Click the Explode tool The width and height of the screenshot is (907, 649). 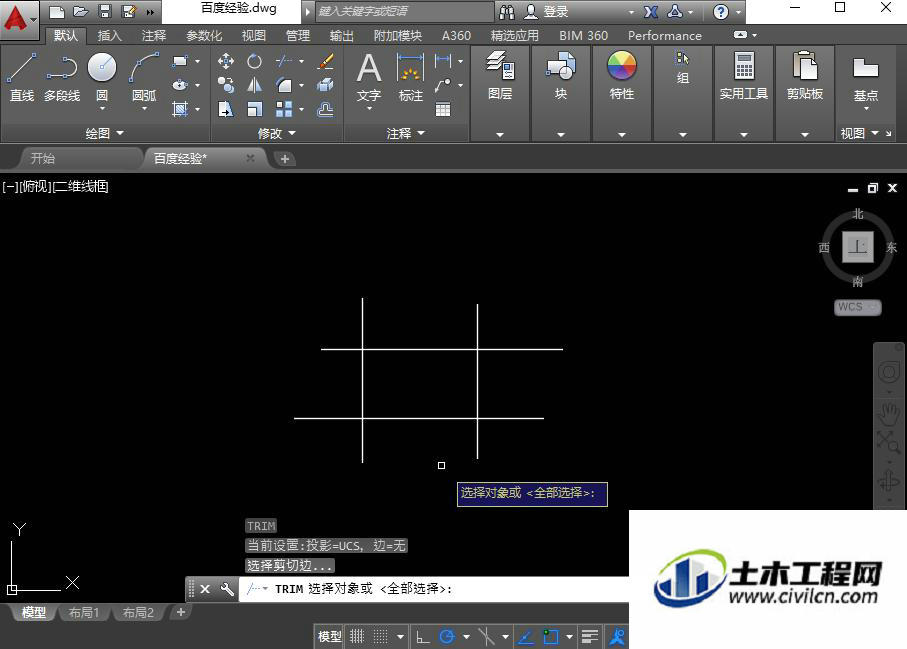[326, 85]
